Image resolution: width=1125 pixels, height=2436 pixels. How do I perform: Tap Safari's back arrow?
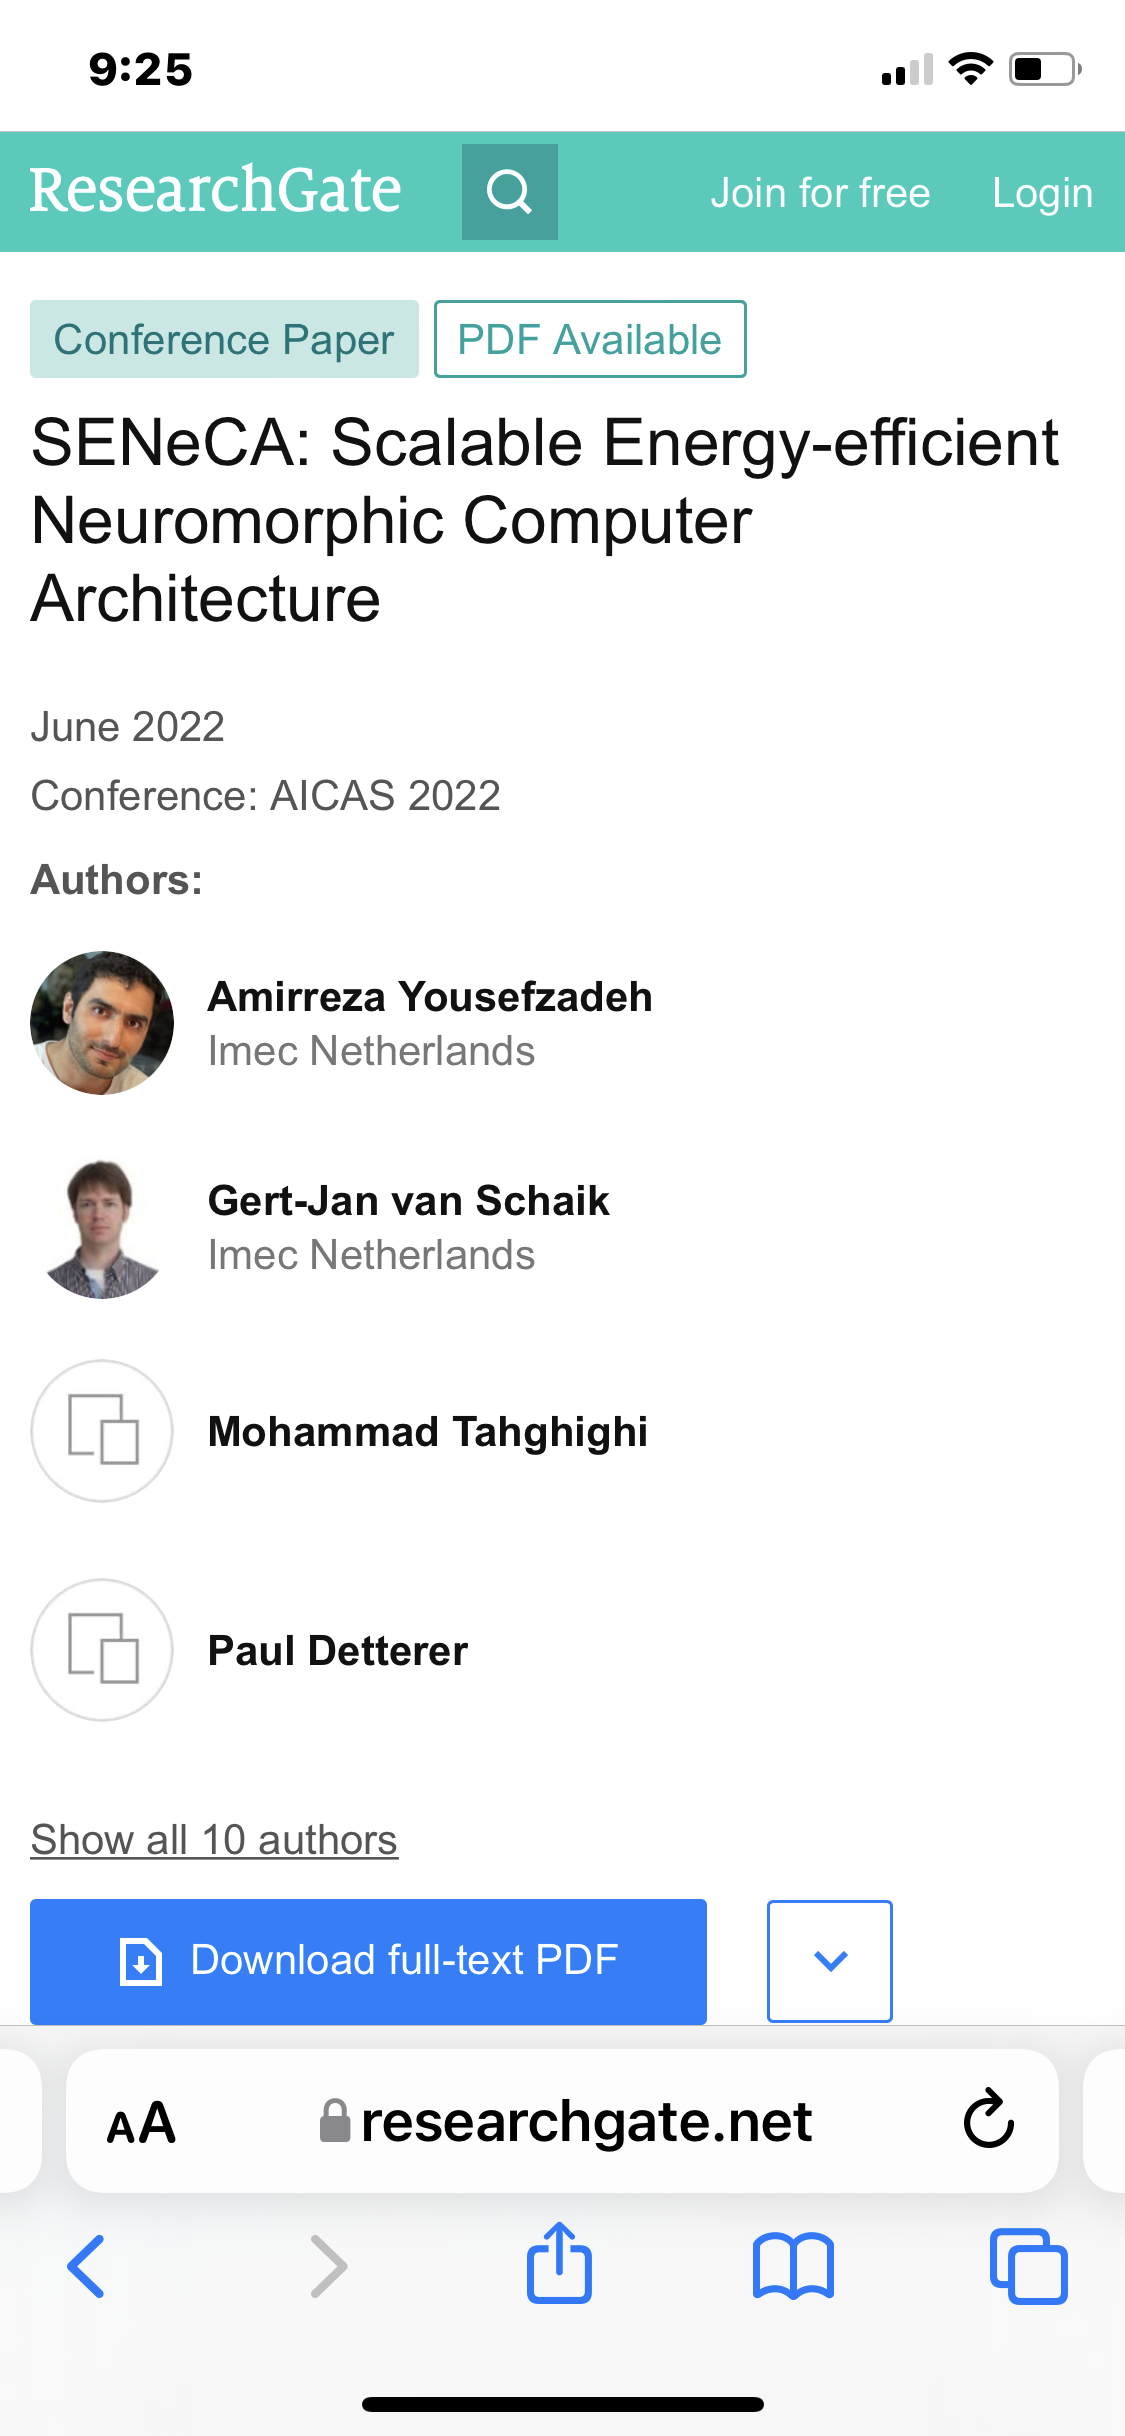coord(87,2266)
